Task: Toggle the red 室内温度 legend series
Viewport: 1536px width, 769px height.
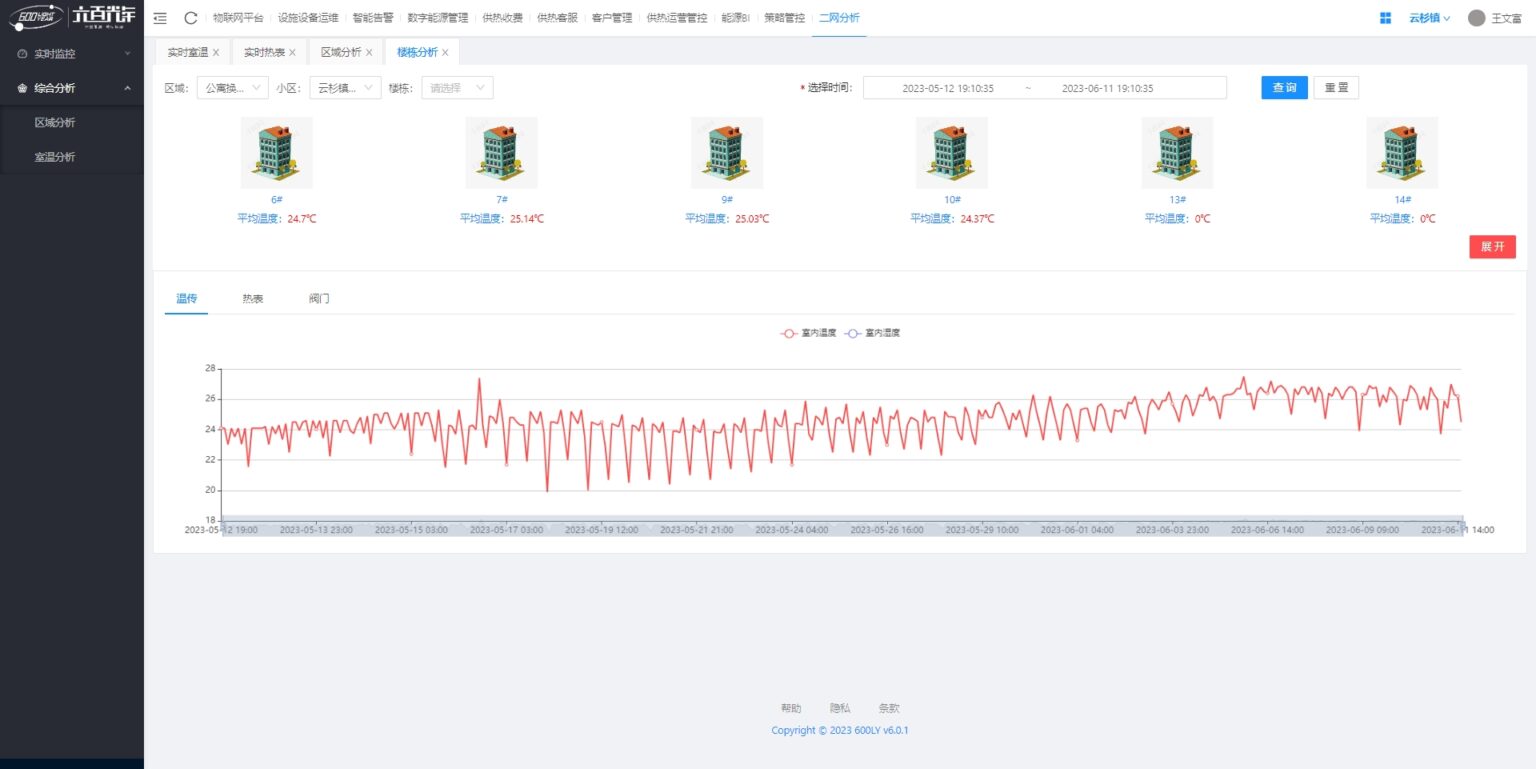Action: click(809, 333)
